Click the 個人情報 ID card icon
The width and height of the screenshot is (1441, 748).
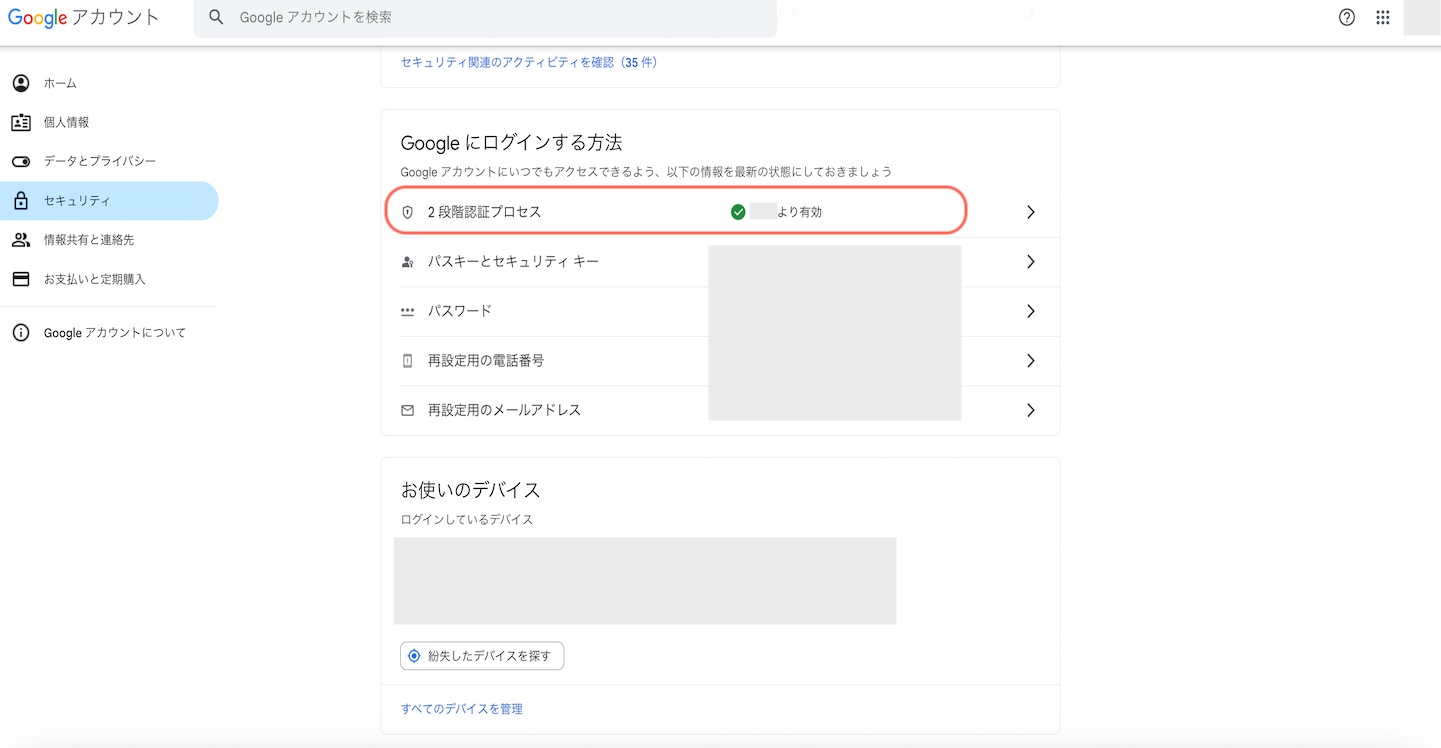click(x=21, y=122)
